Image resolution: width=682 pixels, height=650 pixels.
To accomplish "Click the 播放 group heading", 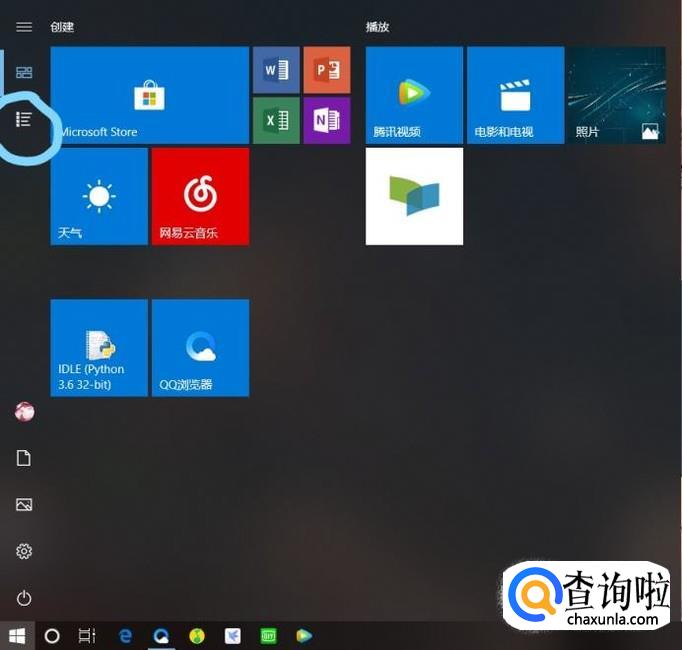I will (377, 27).
